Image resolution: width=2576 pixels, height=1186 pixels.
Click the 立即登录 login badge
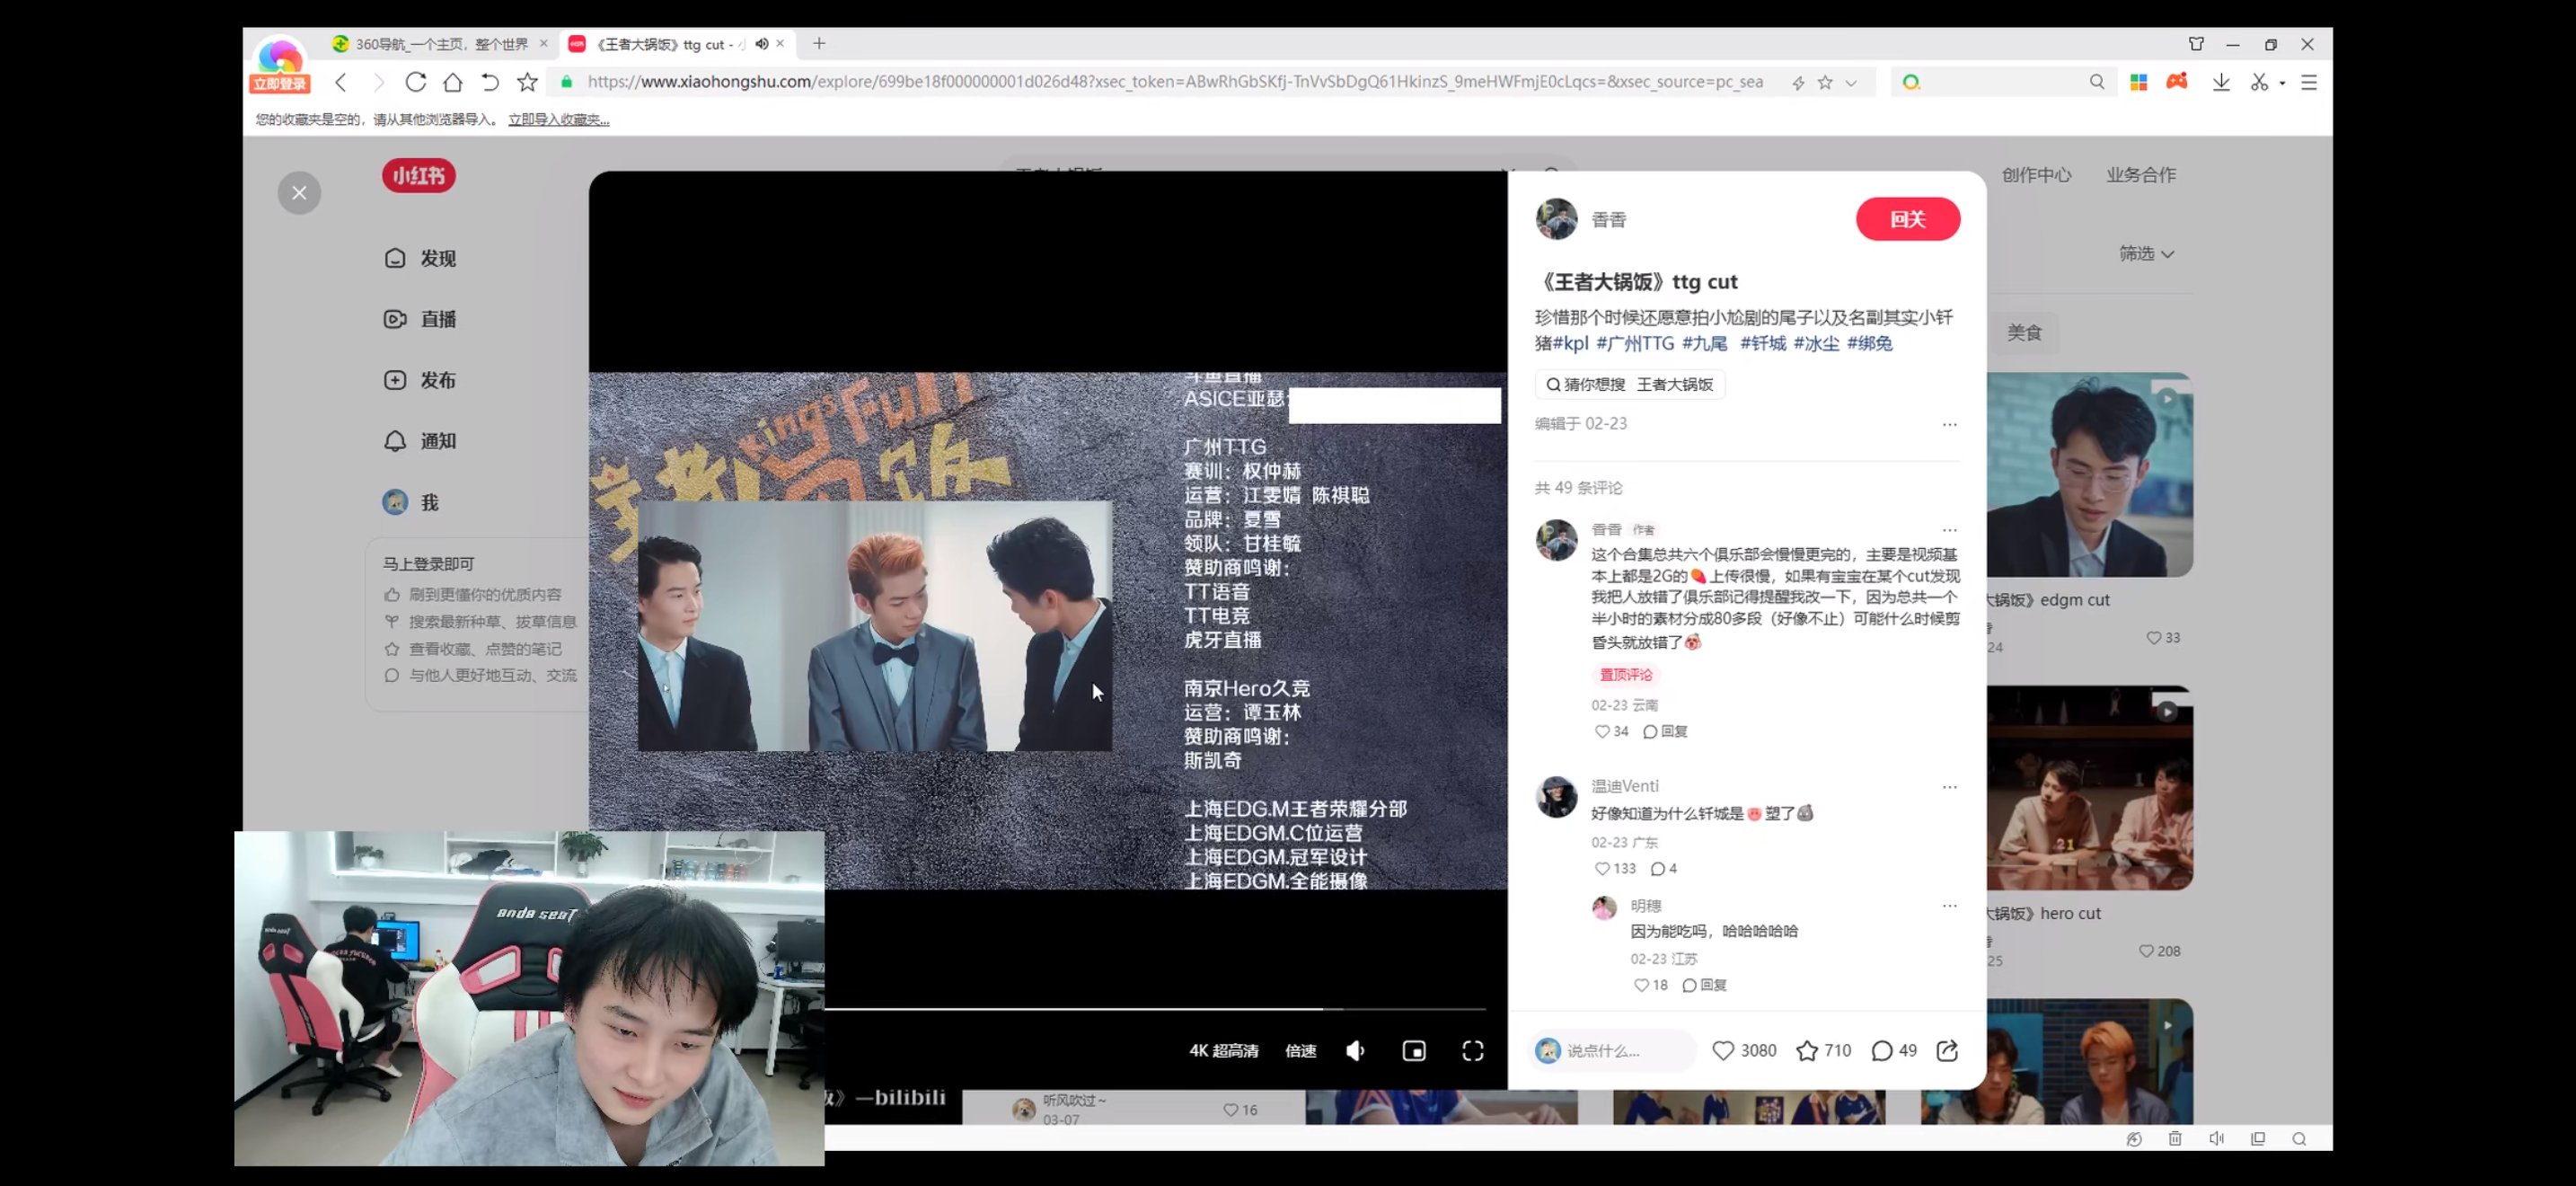[x=280, y=84]
